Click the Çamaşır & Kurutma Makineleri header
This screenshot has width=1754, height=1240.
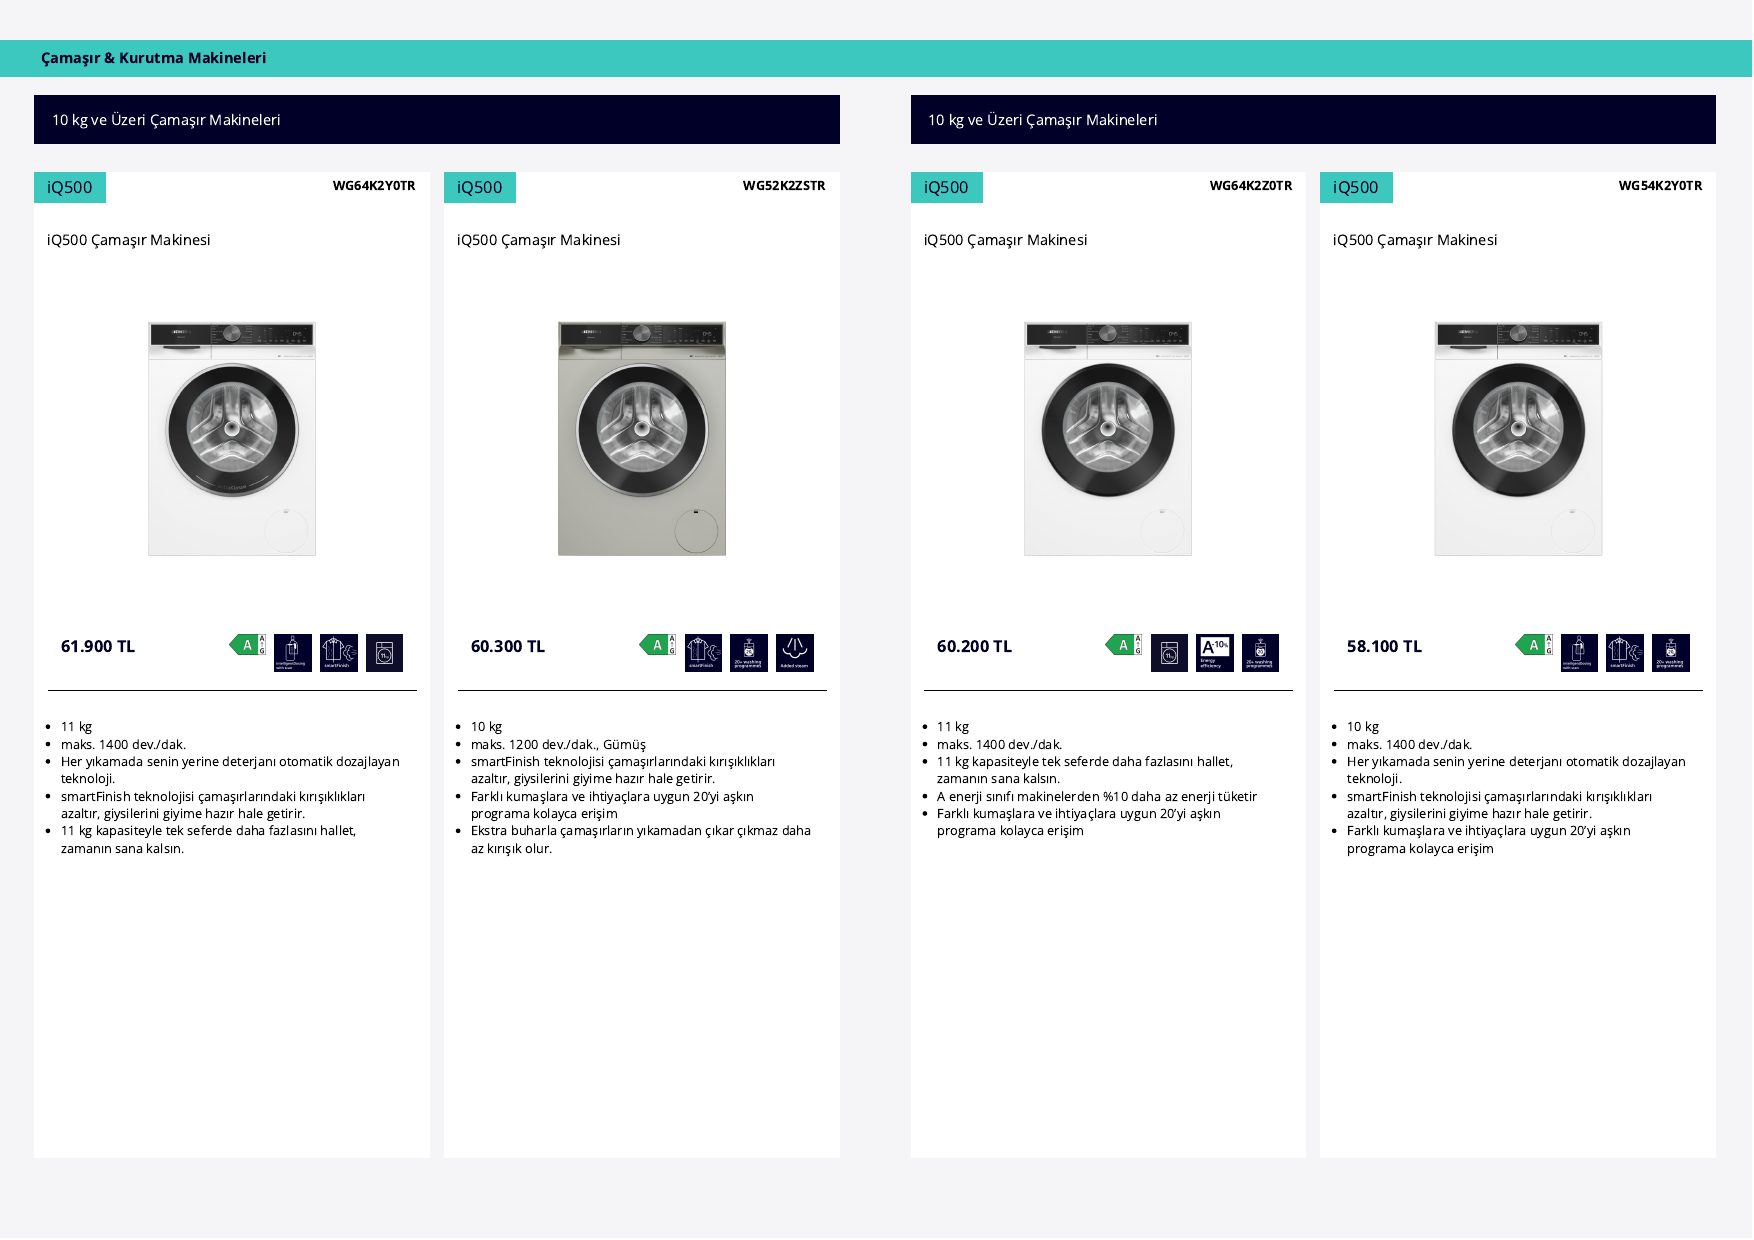pos(154,58)
